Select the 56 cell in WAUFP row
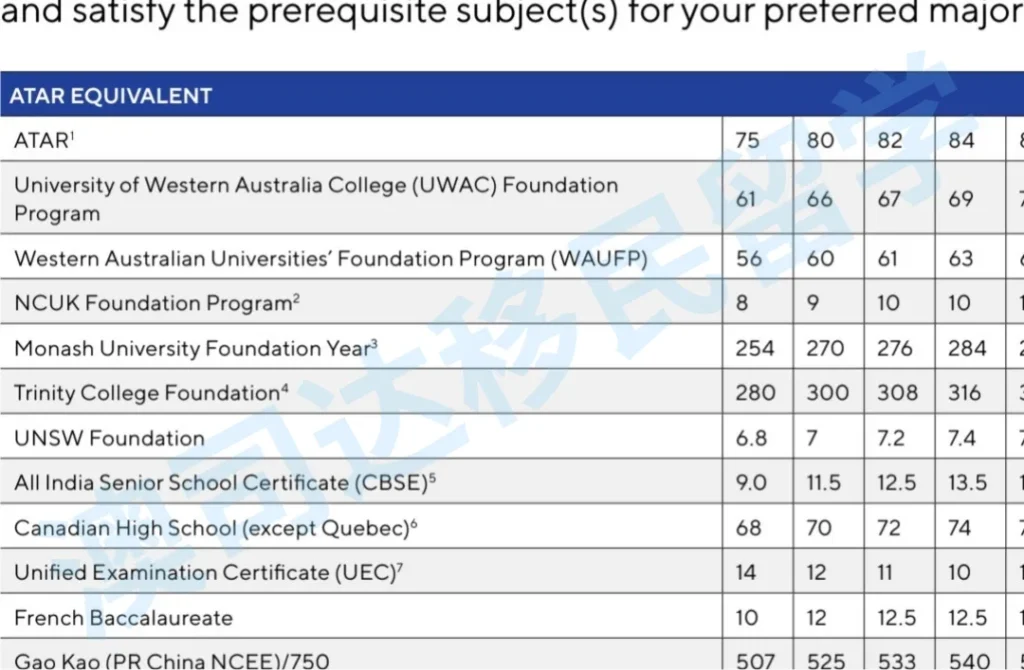 click(x=748, y=259)
